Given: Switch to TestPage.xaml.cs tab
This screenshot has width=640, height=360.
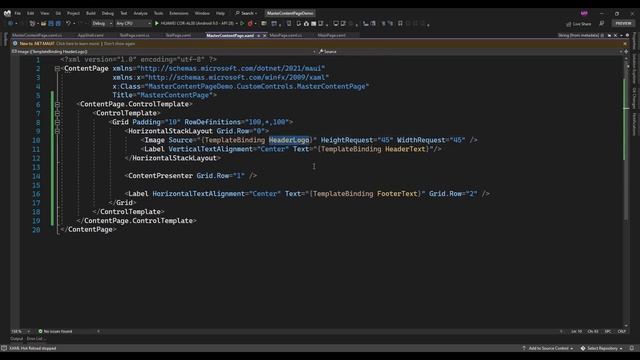Looking at the screenshot, I should [x=135, y=36].
